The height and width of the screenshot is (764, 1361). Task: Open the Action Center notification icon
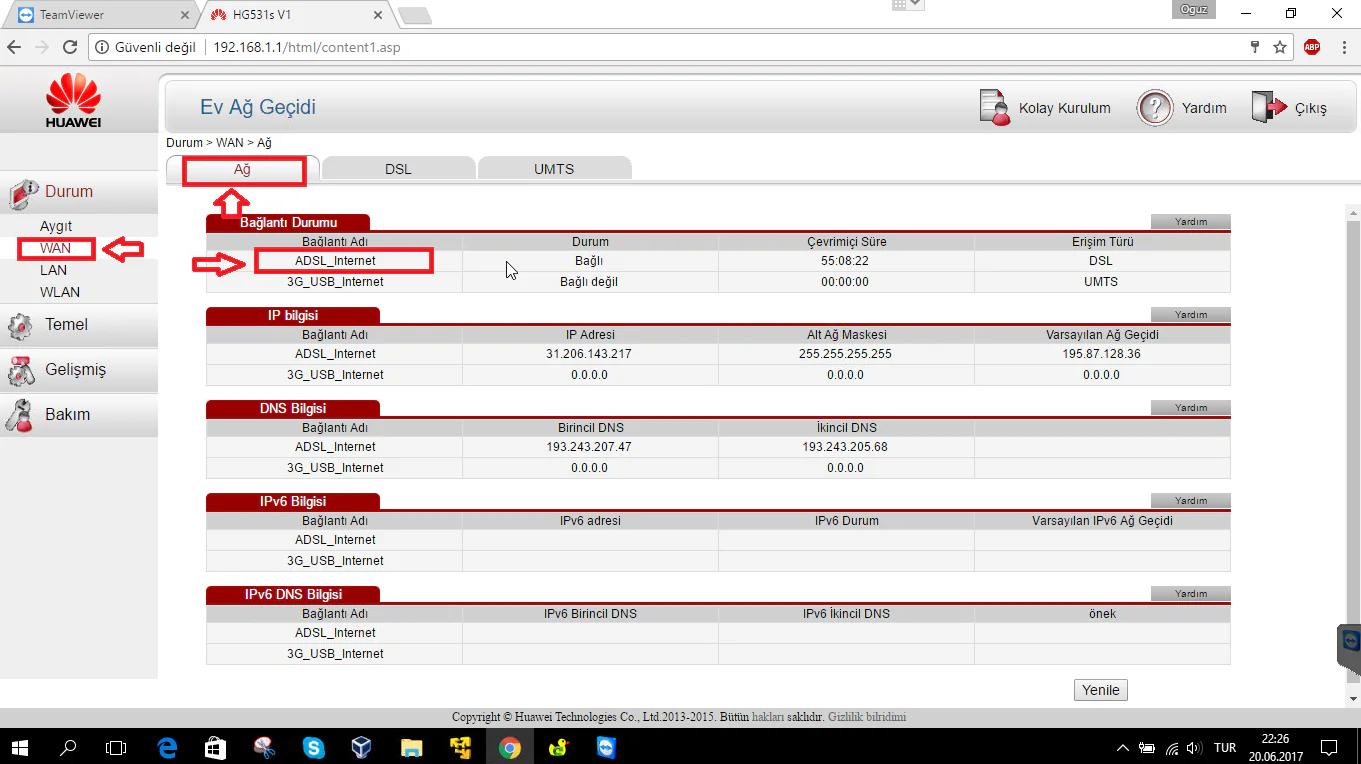(1329, 747)
